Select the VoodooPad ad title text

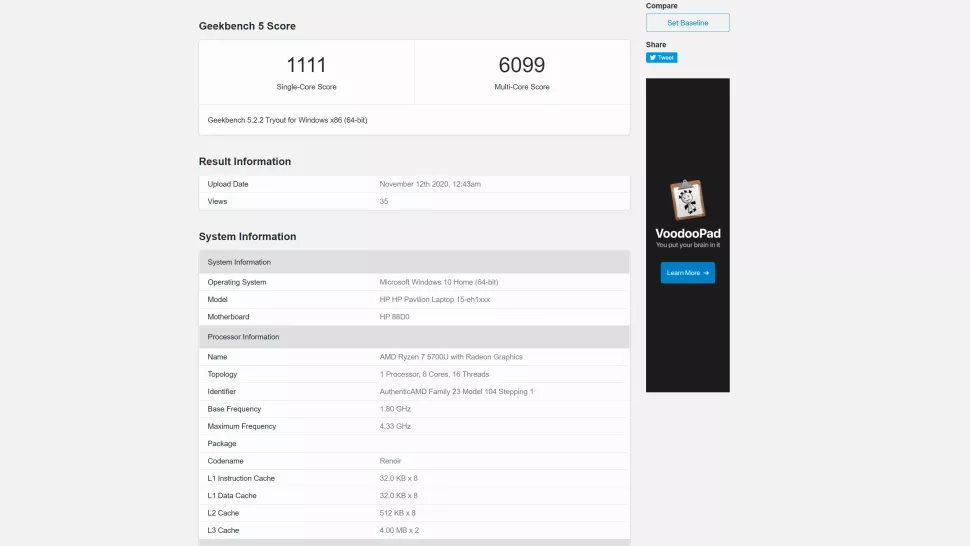(x=687, y=233)
